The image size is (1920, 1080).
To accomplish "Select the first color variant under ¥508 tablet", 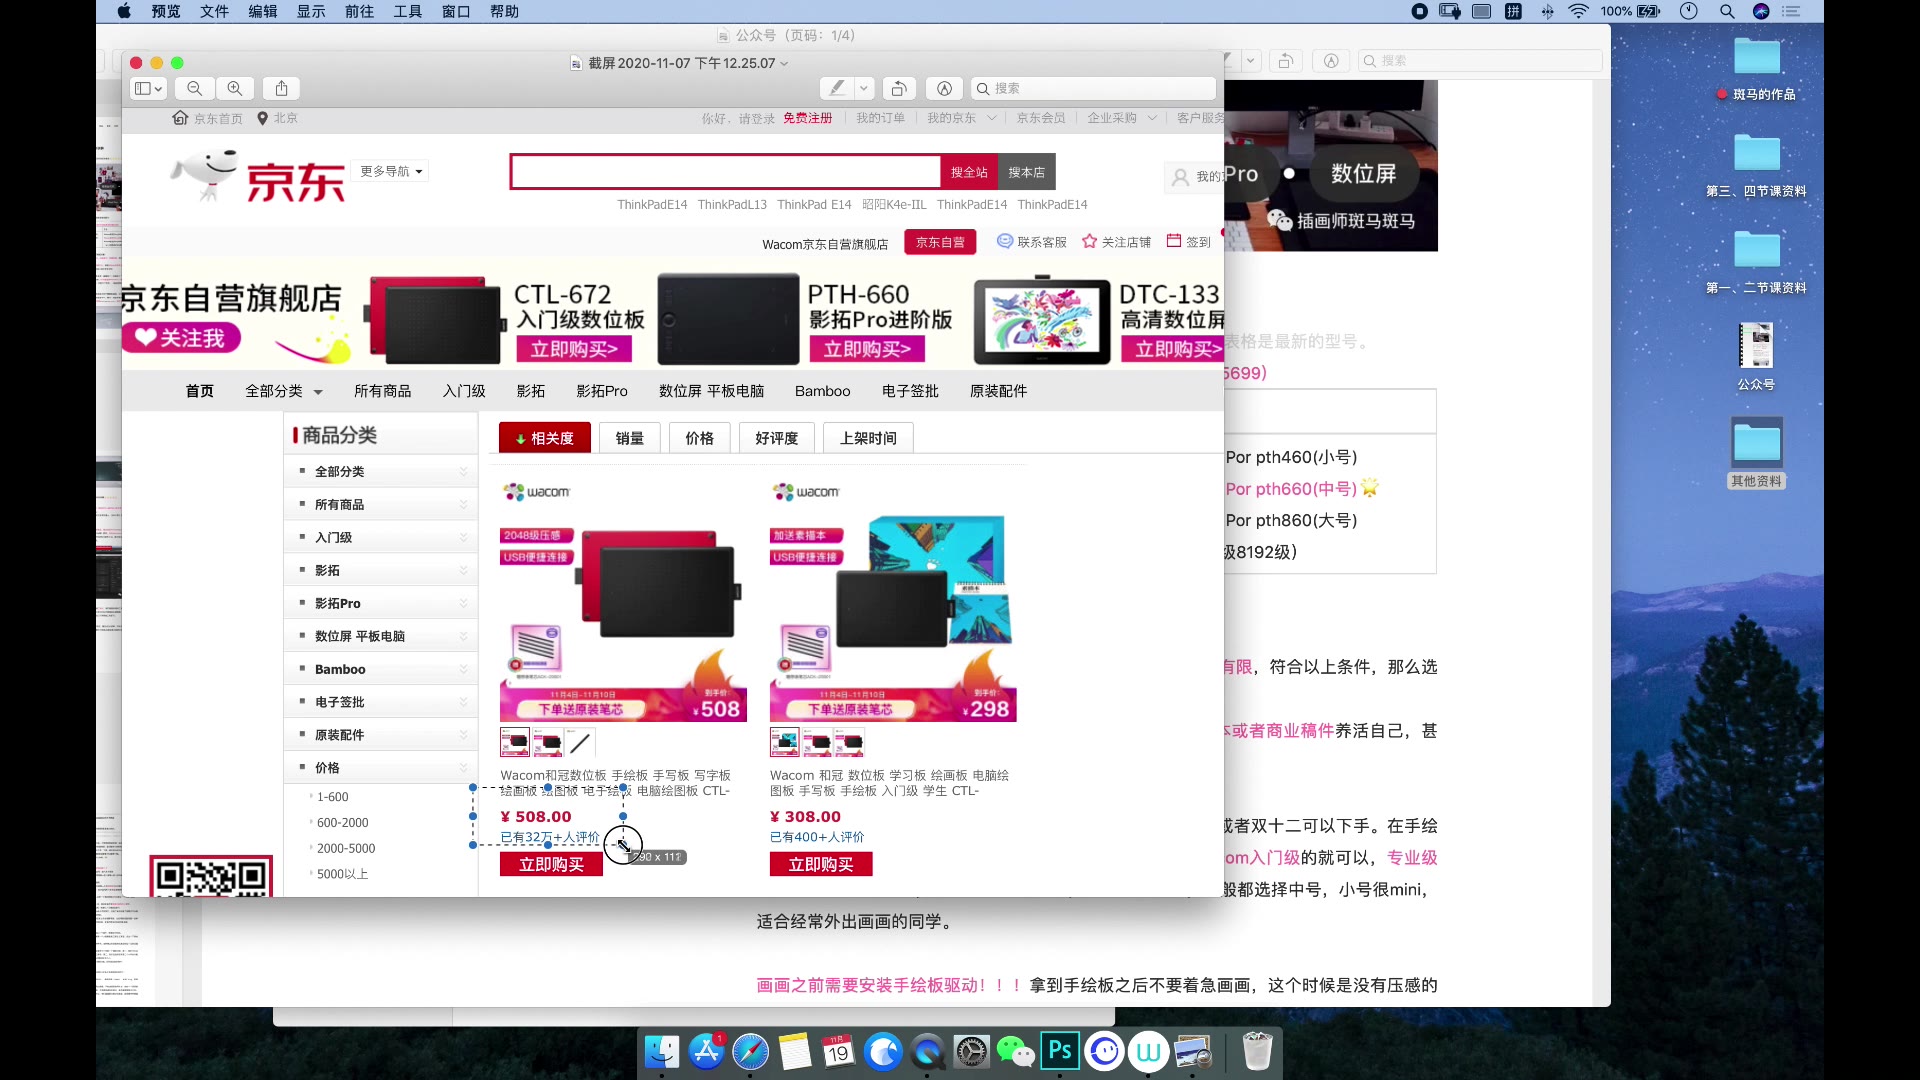I will point(515,742).
